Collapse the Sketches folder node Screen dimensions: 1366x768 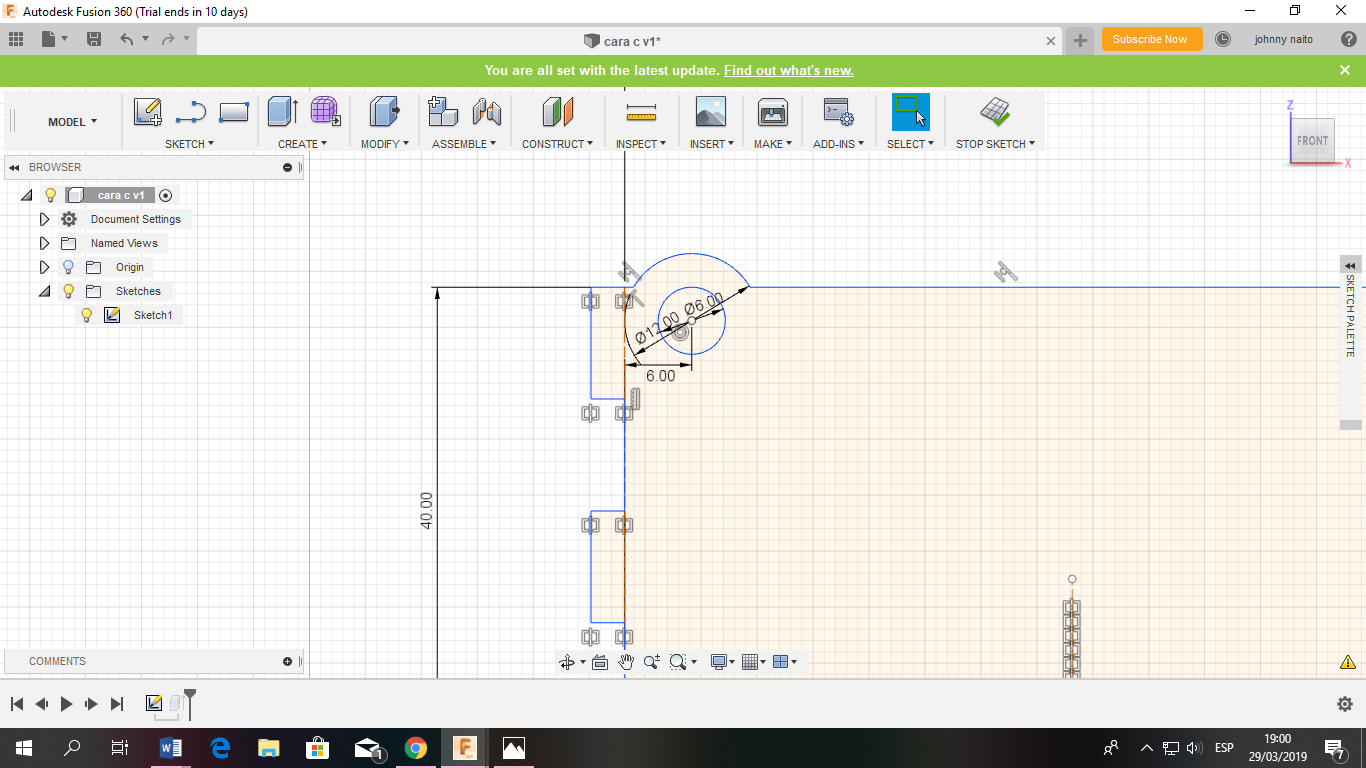click(44, 291)
